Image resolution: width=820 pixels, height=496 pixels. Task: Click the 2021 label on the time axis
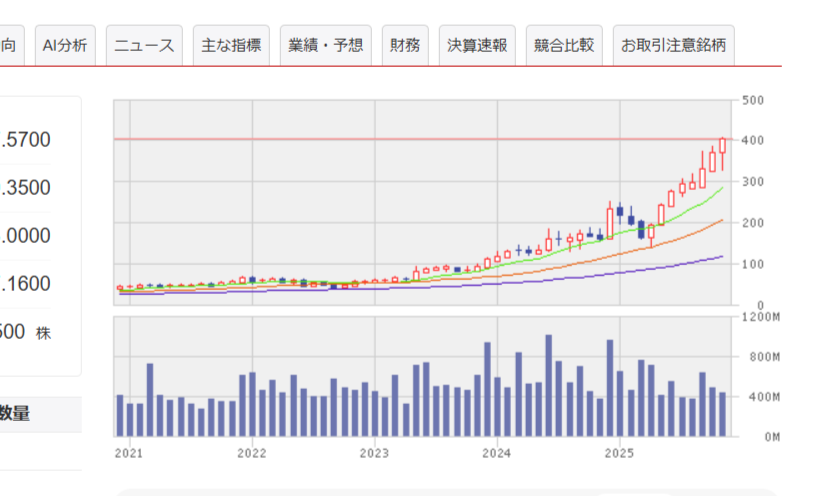(x=129, y=452)
